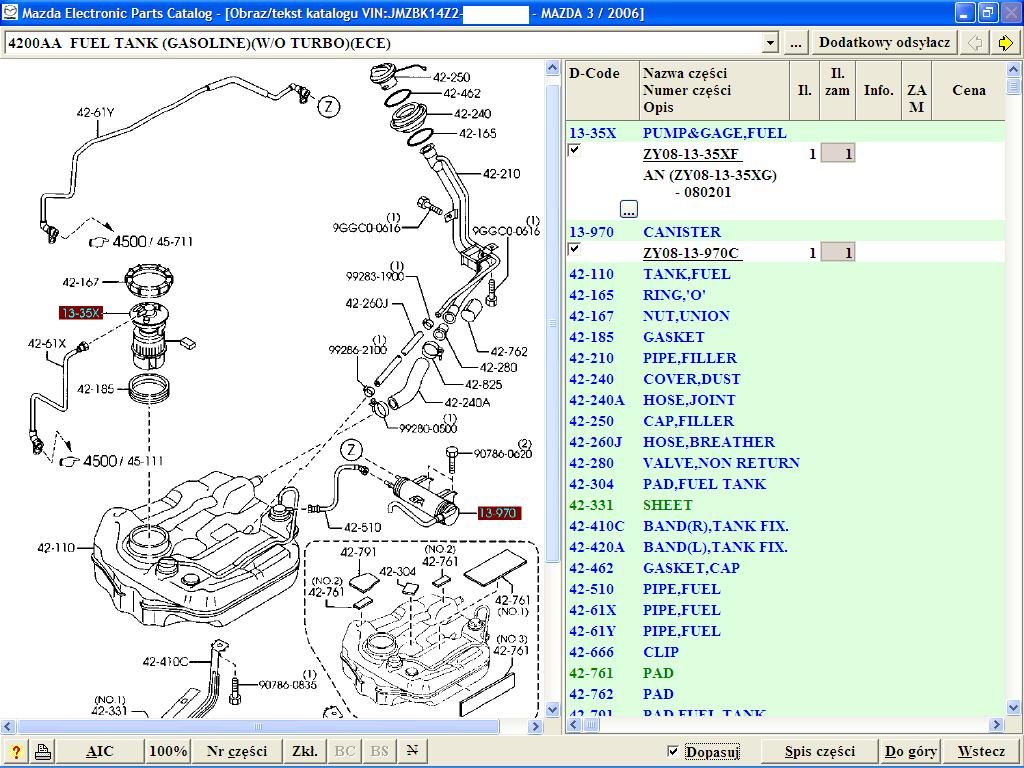The image size is (1024, 768).
Task: Click the 100% zoom button
Action: [168, 752]
